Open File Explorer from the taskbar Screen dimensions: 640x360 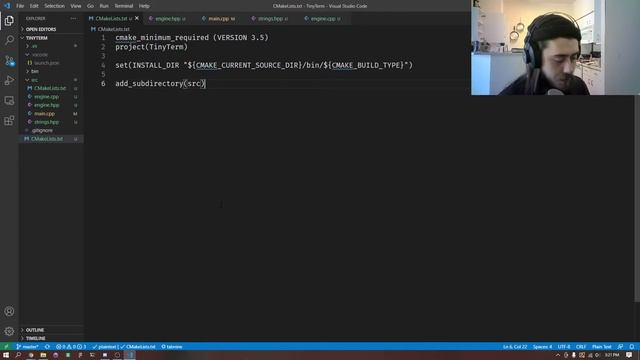point(43,356)
